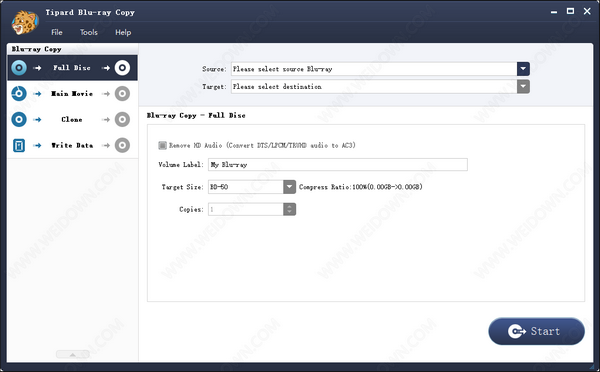Click the Copies number field
The width and height of the screenshot is (600, 372).
tap(246, 209)
